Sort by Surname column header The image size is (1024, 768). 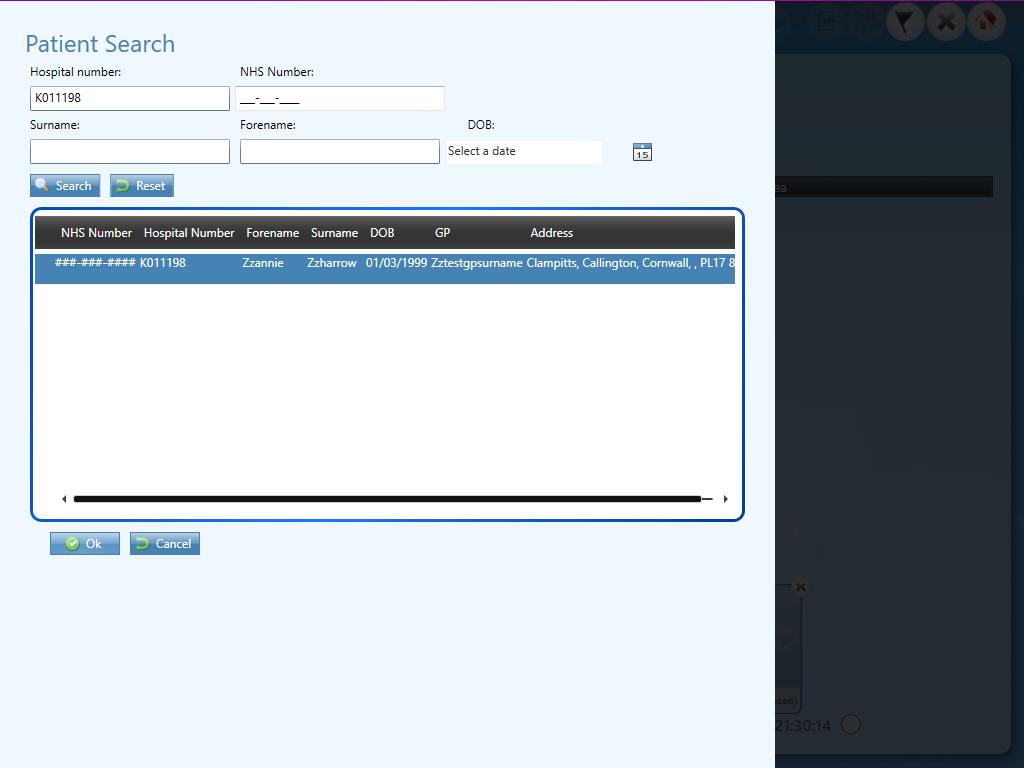[334, 233]
